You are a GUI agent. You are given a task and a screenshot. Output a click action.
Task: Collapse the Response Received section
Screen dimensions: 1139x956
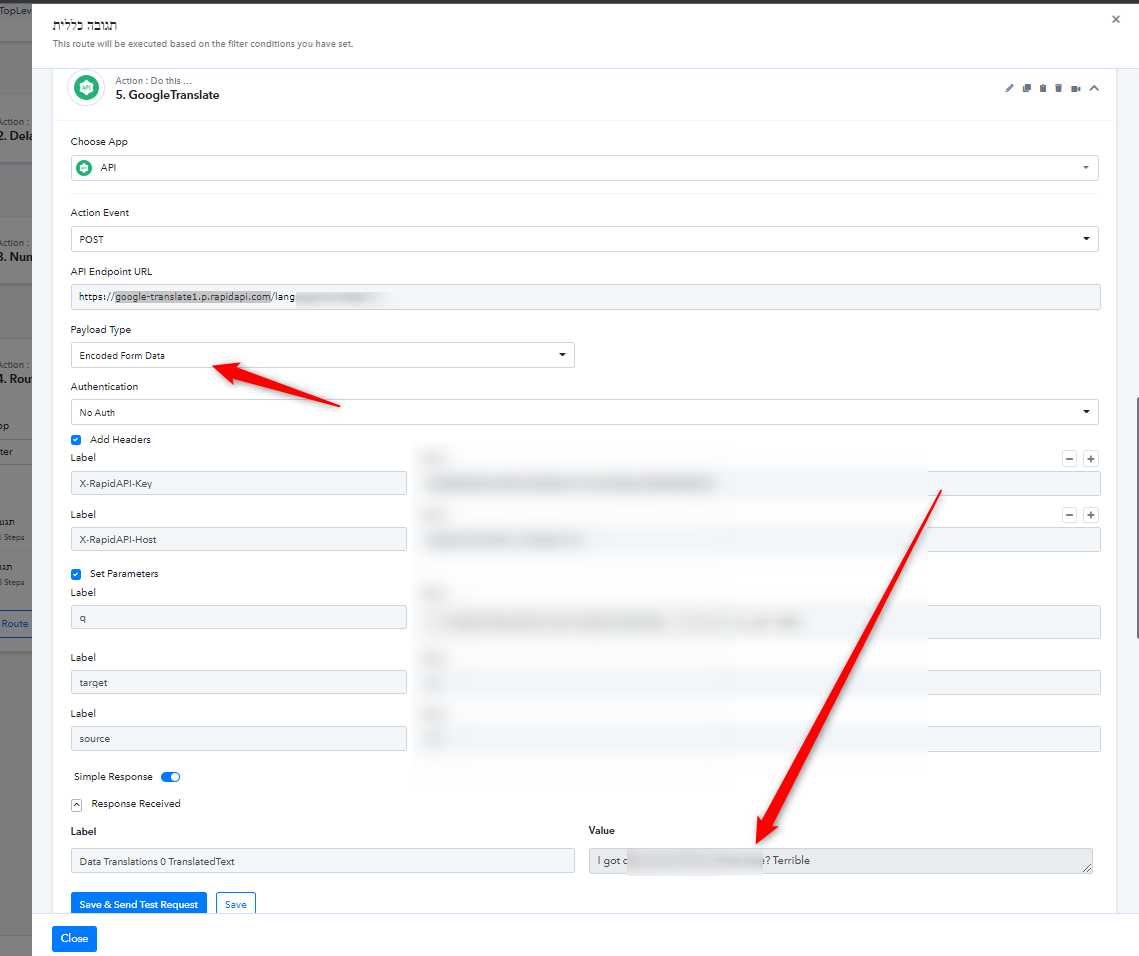point(76,805)
